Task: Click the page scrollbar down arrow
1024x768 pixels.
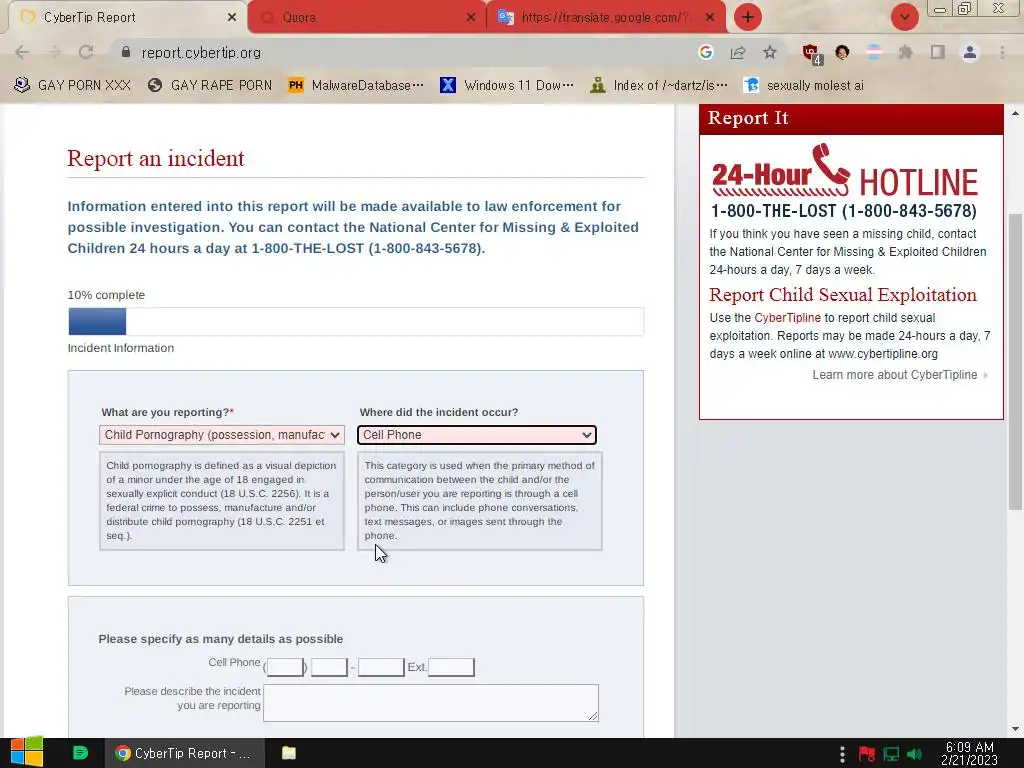Action: pos(1016,729)
